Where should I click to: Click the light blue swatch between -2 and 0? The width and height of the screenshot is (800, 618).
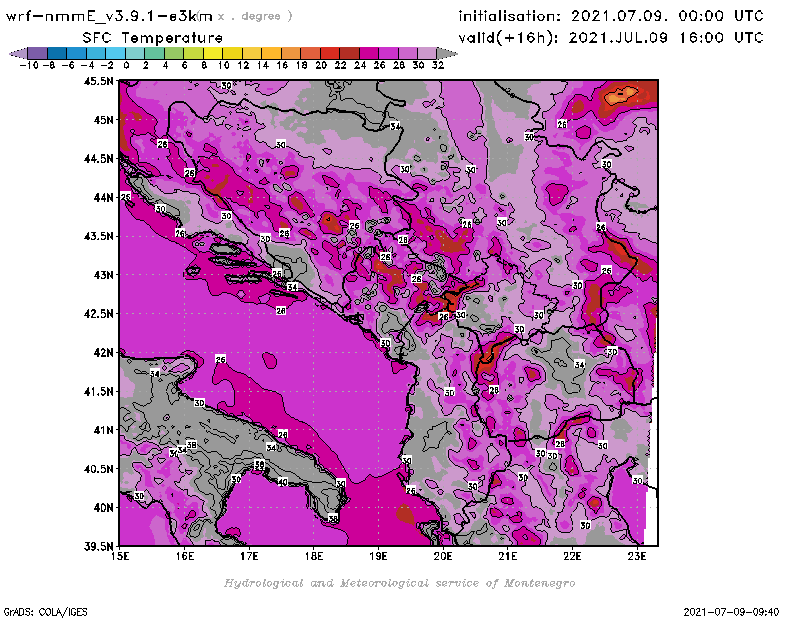point(115,53)
